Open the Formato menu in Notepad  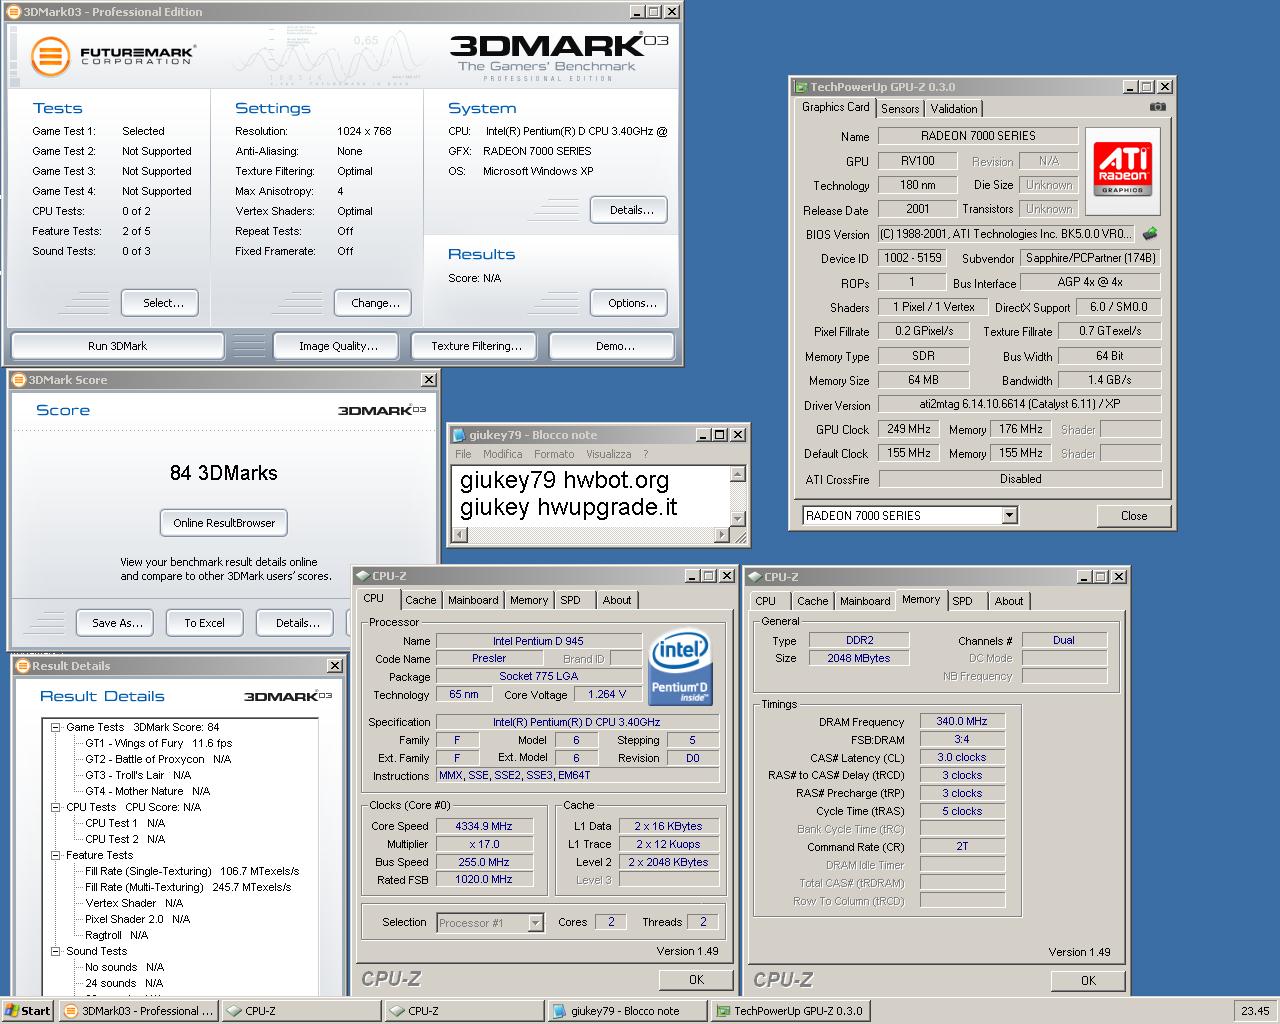(x=554, y=454)
